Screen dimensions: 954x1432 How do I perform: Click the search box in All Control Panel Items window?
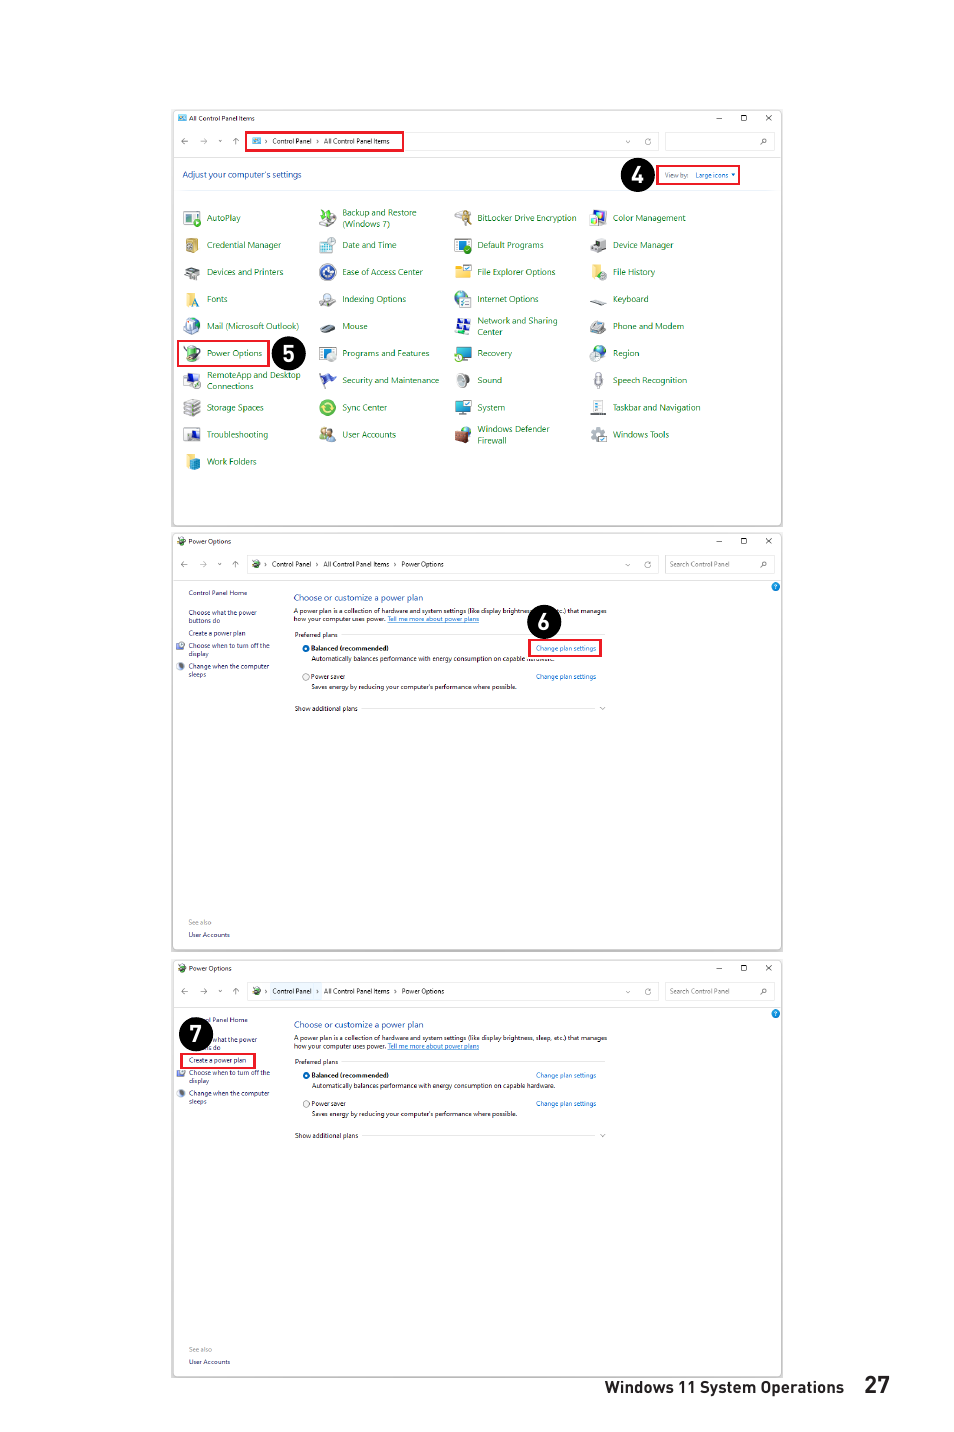tap(718, 141)
